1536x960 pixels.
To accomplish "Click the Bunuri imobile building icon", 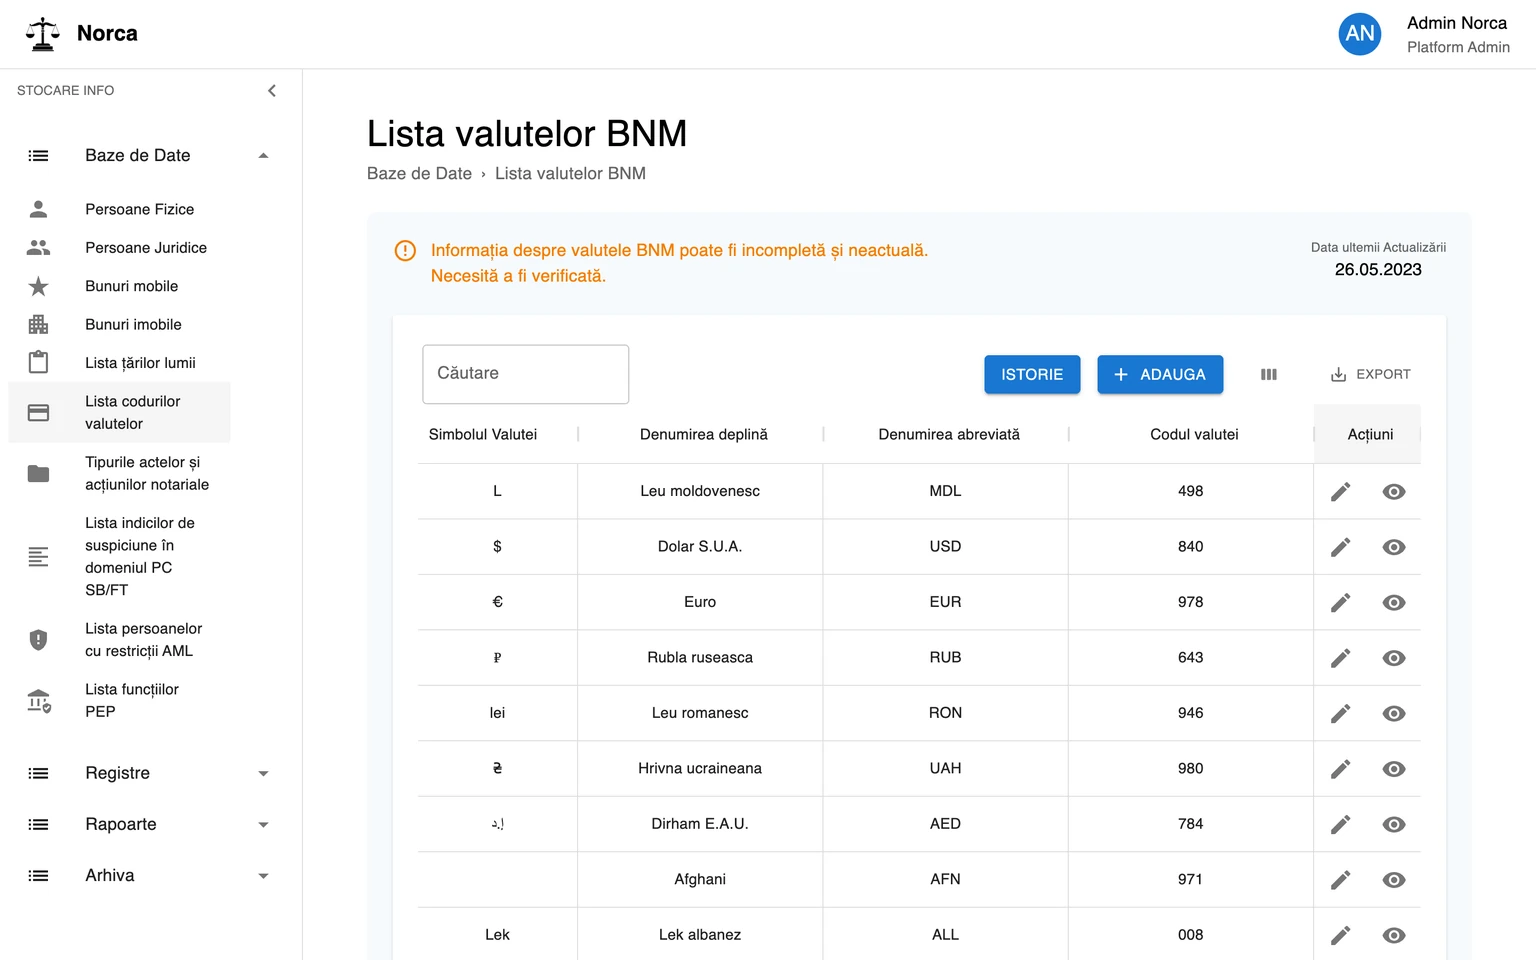I will [x=38, y=324].
